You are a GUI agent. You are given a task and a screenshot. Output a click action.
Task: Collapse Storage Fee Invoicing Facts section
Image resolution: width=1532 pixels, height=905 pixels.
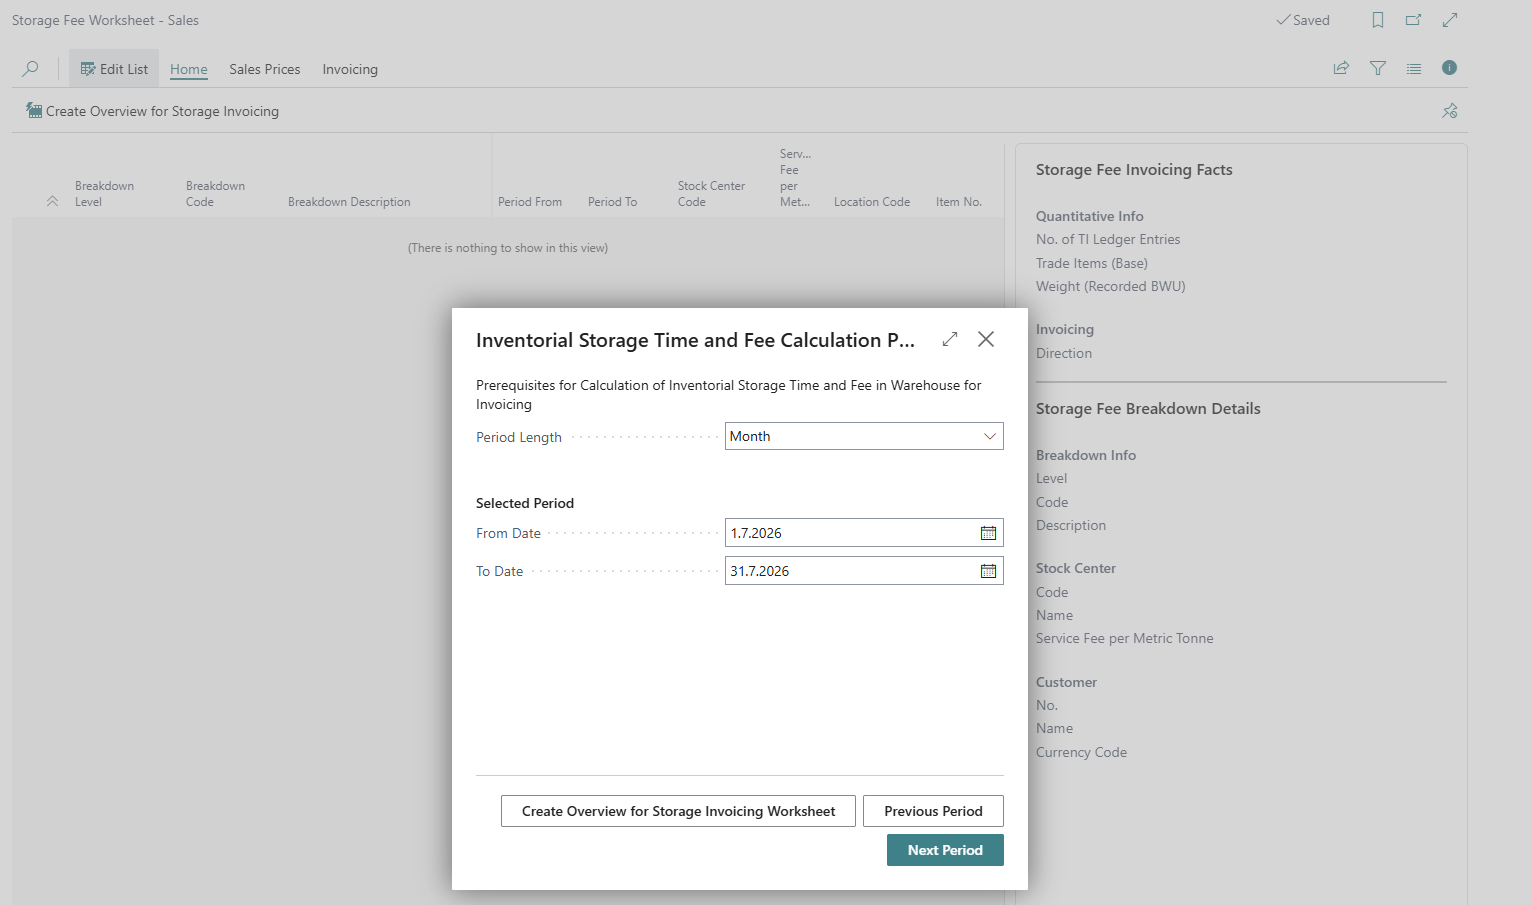1134,170
